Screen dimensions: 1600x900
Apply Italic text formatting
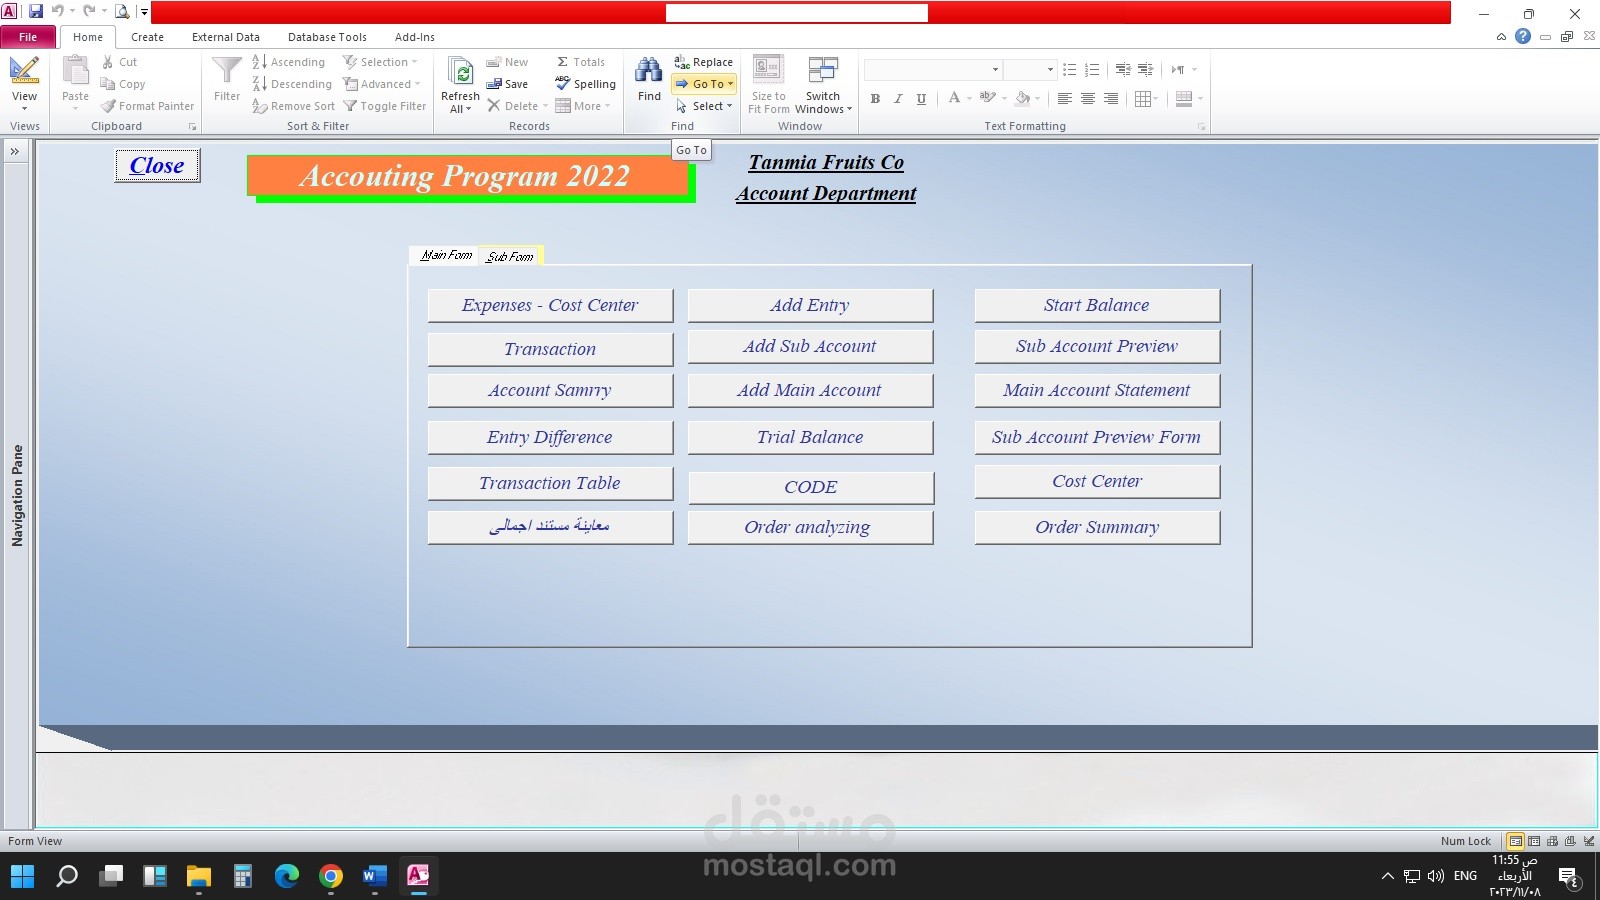pyautogui.click(x=898, y=98)
